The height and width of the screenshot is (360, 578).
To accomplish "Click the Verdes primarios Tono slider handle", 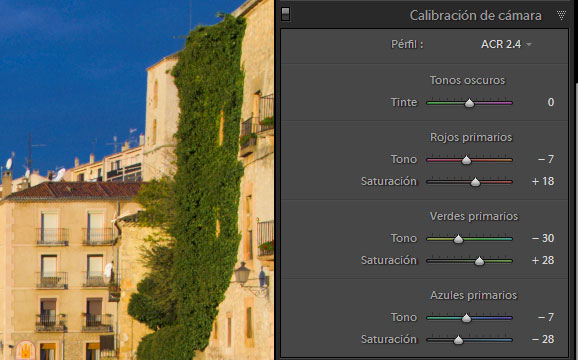I will click(x=458, y=239).
